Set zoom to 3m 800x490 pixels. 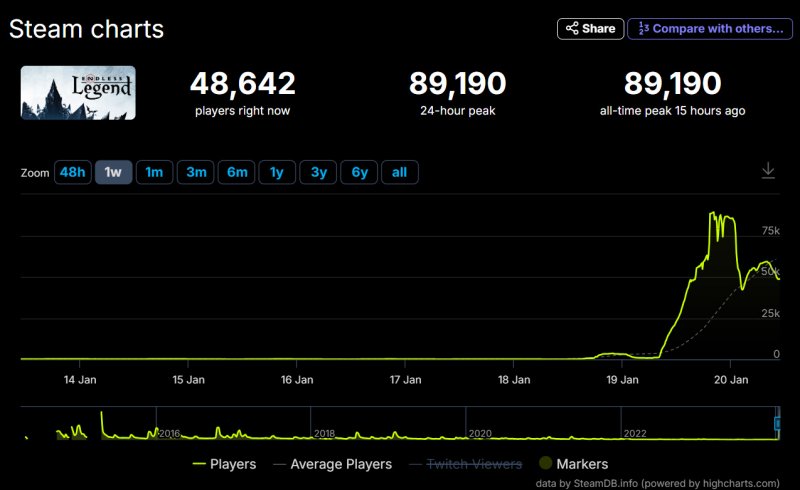click(x=195, y=172)
